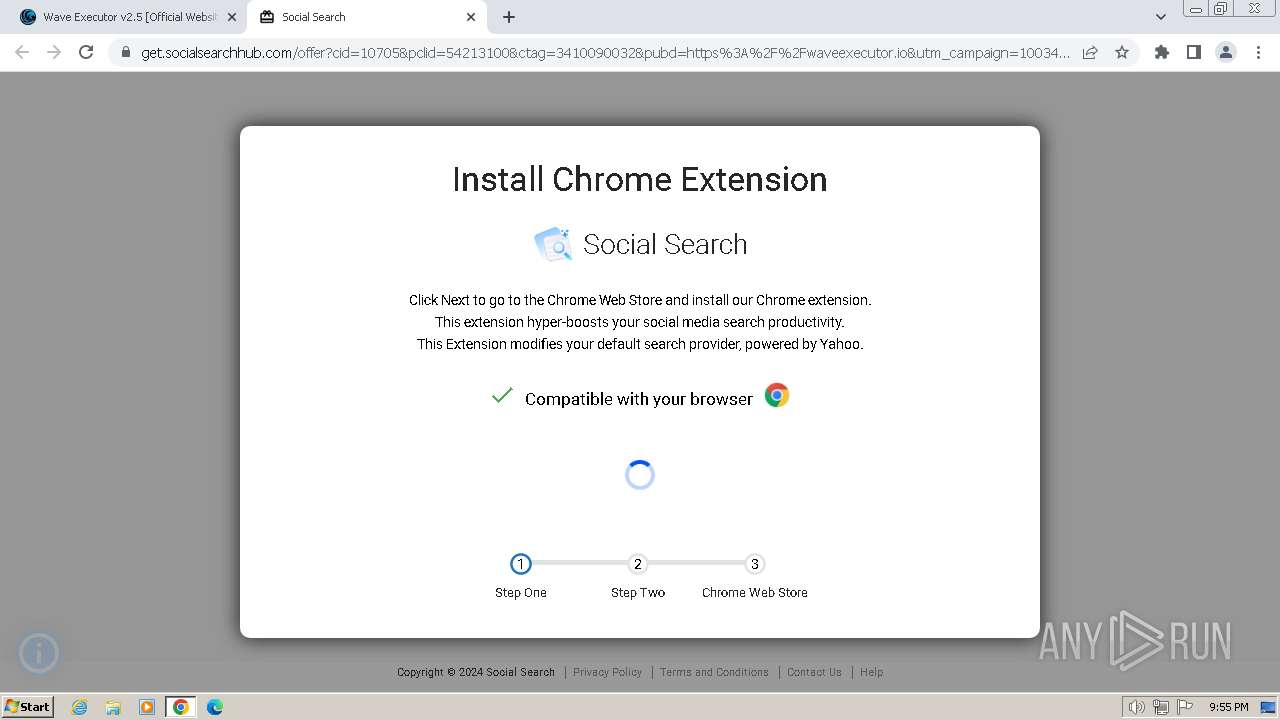Select step 3 Chrome Web Store circle
Screen dimensions: 1280x720
click(x=755, y=564)
